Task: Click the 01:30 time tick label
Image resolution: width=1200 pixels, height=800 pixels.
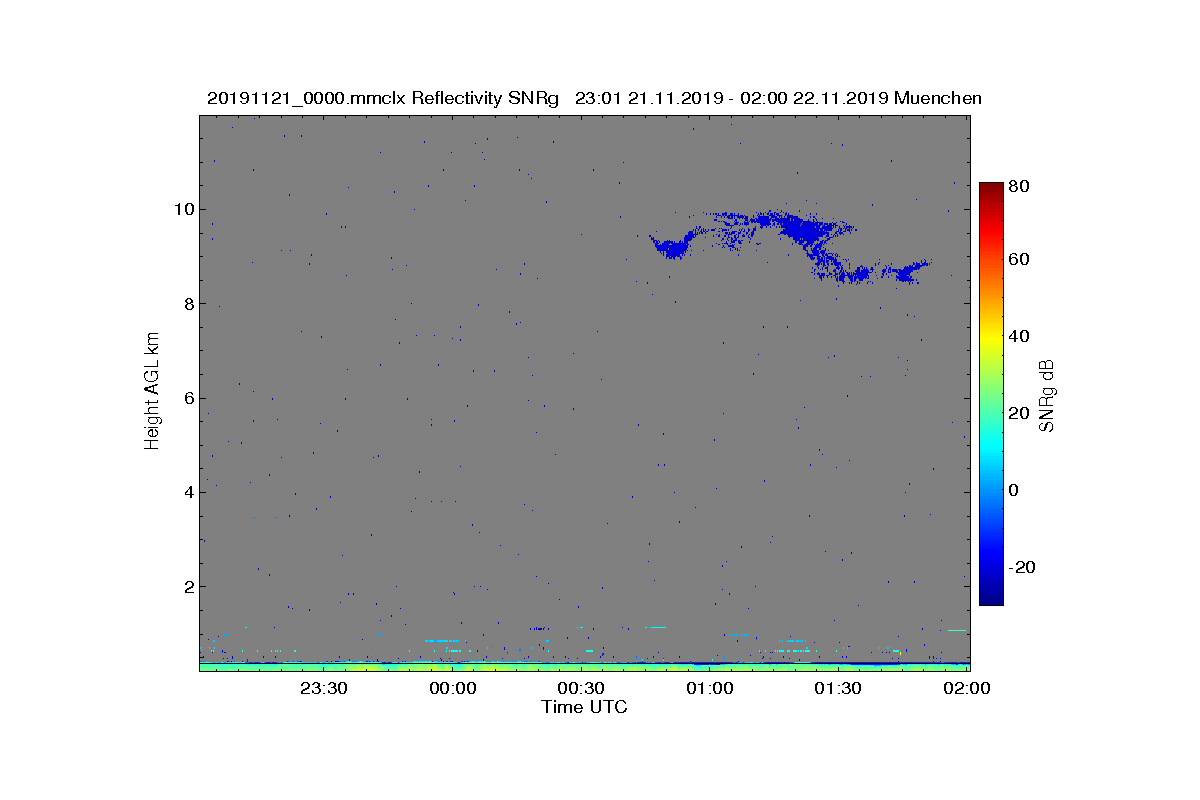Action: point(838,688)
